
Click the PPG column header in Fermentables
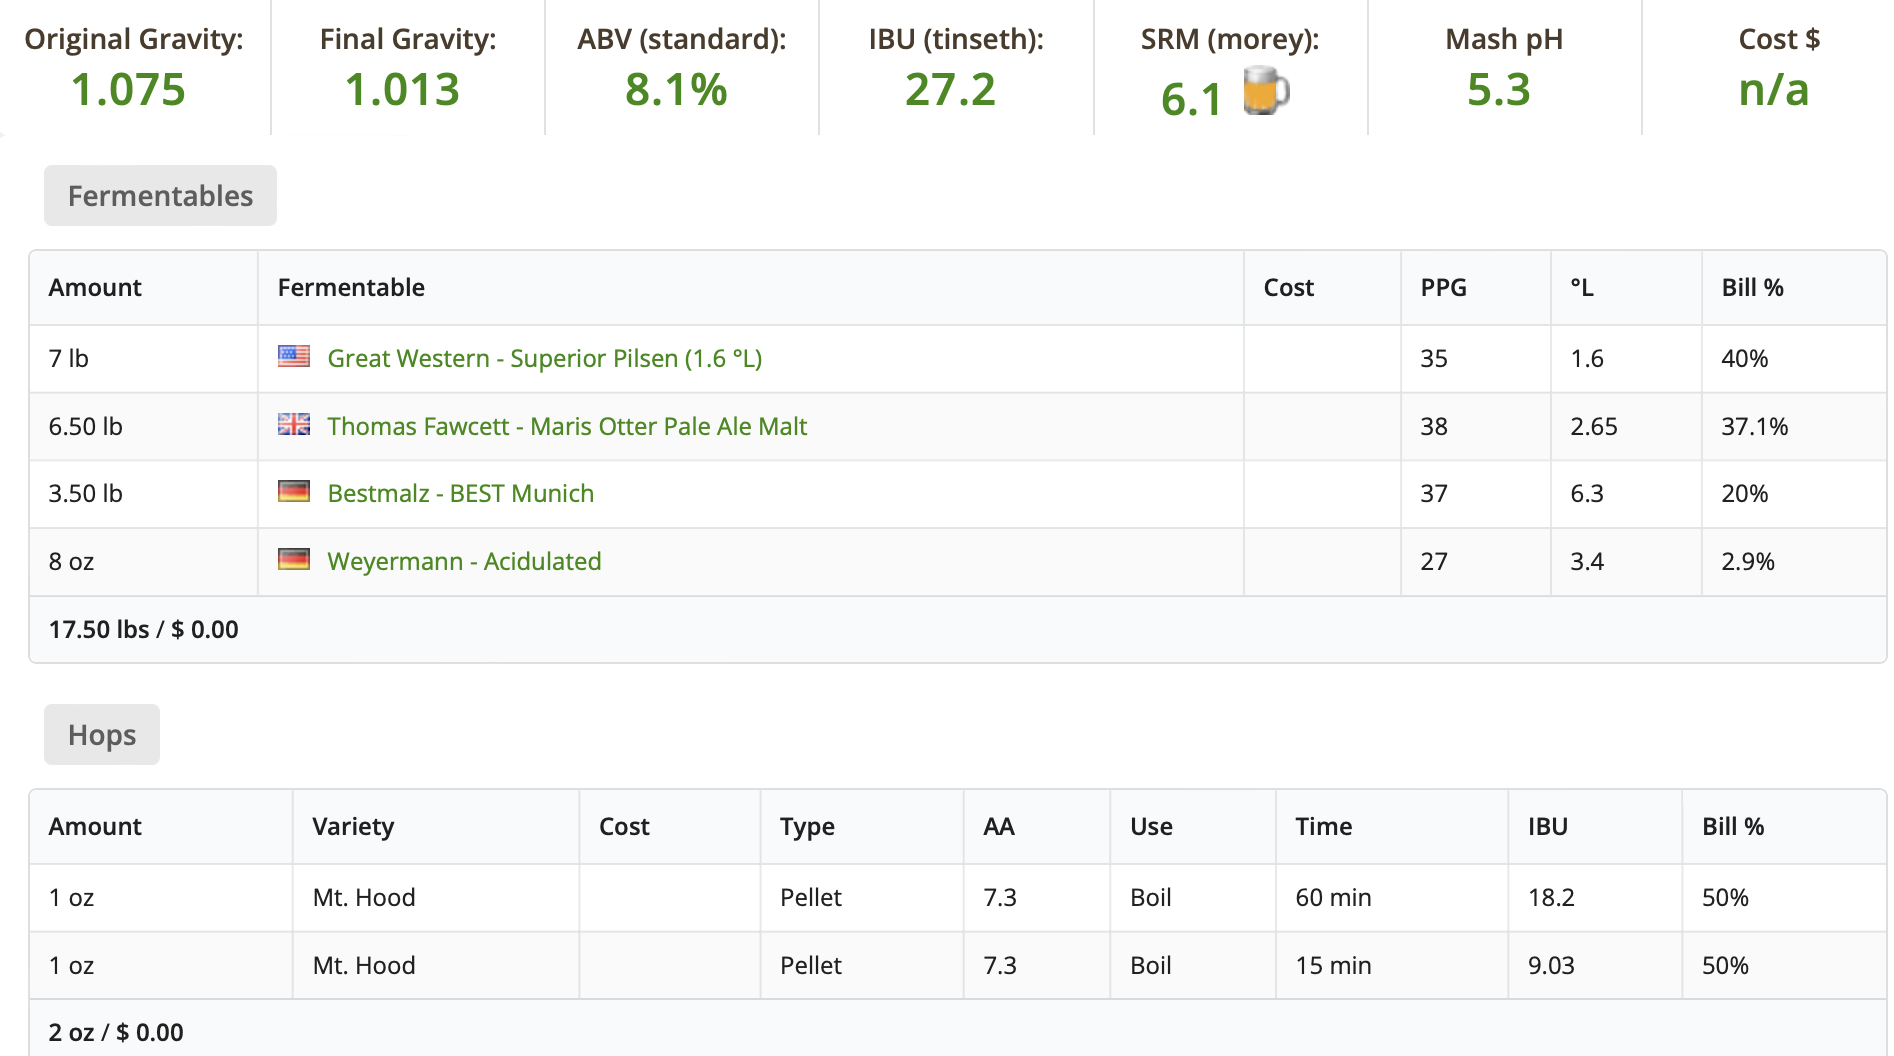1443,287
